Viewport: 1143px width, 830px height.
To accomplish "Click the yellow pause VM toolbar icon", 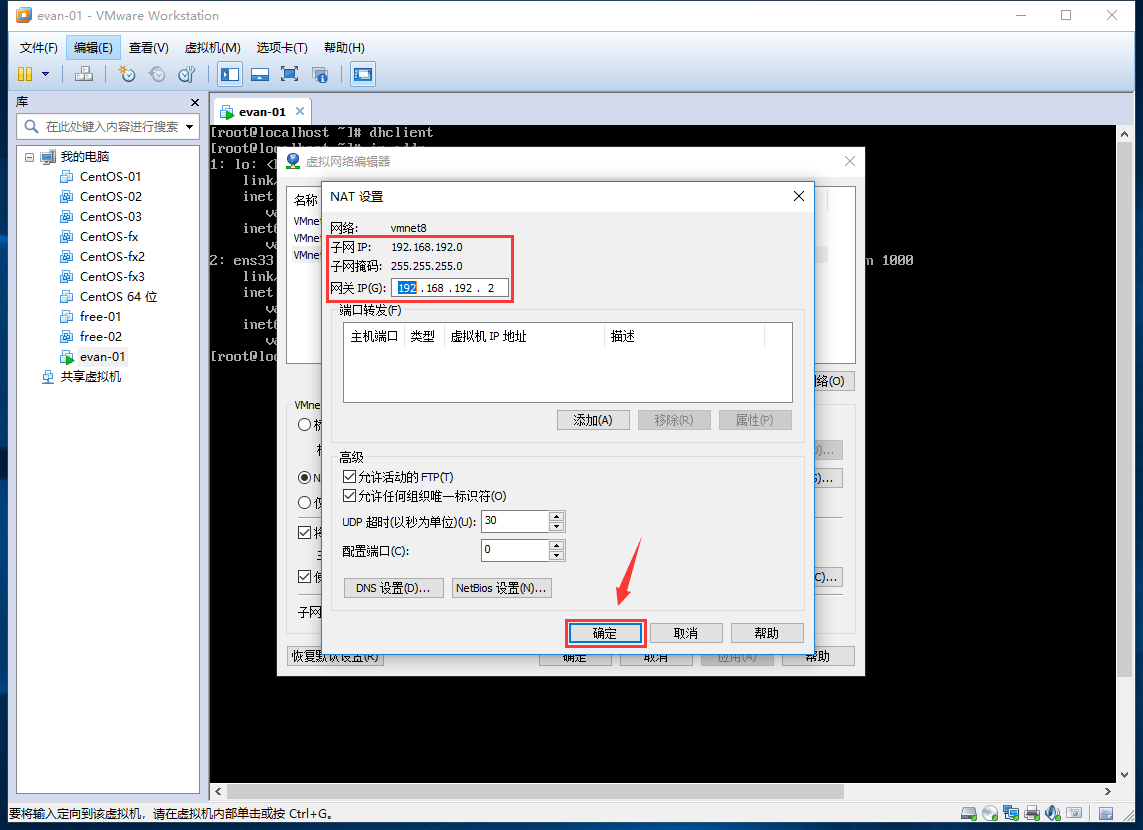I will pyautogui.click(x=25, y=74).
